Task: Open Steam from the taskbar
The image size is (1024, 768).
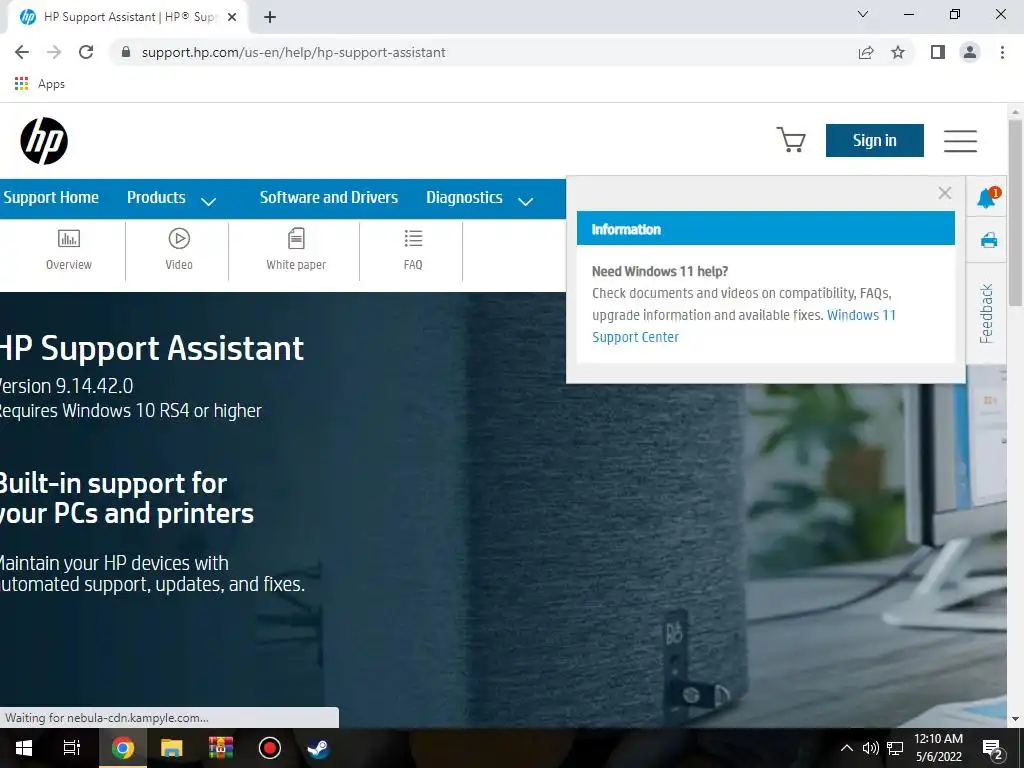Action: 318,748
